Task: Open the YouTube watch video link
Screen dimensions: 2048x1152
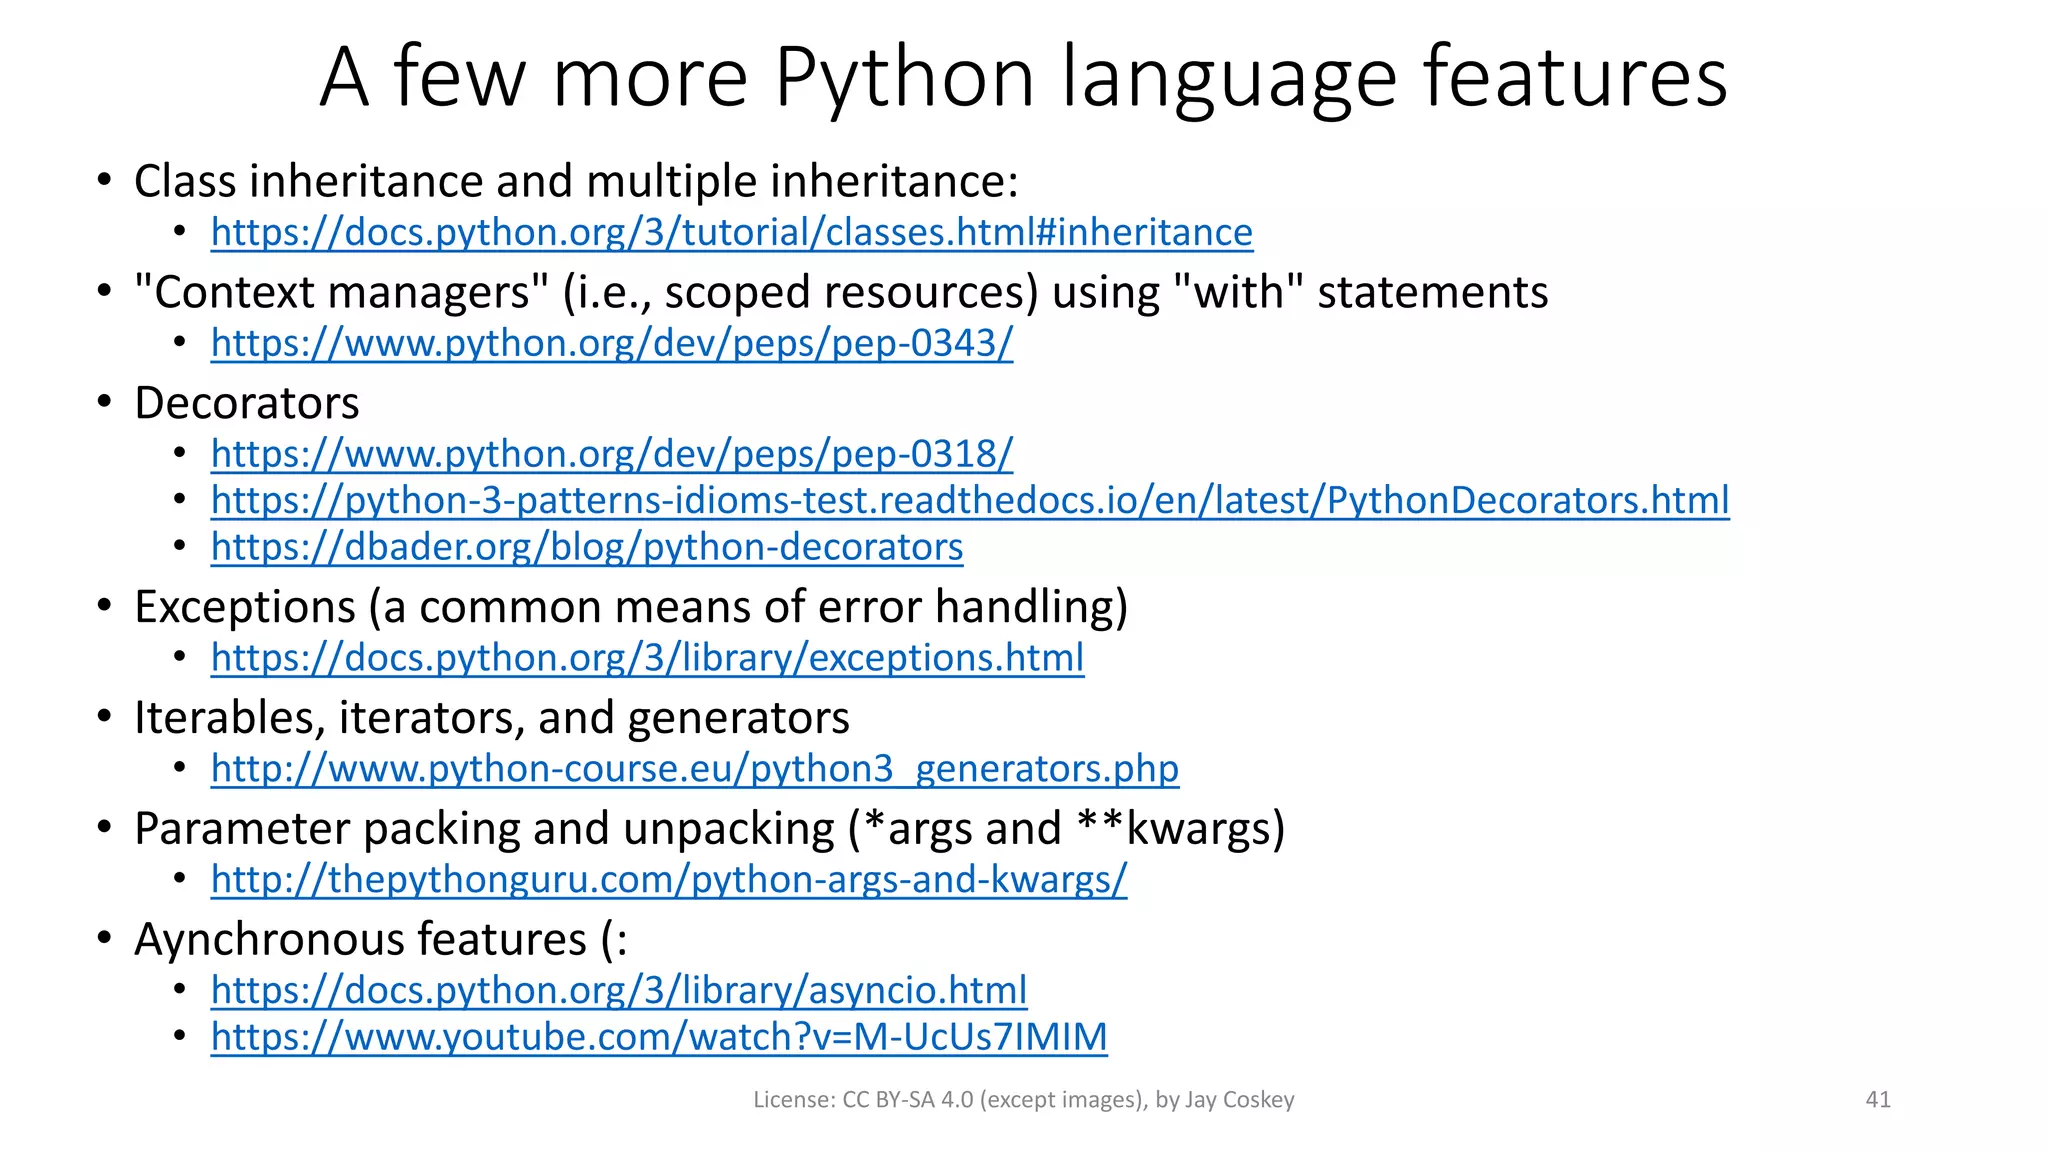Action: pos(658,1037)
